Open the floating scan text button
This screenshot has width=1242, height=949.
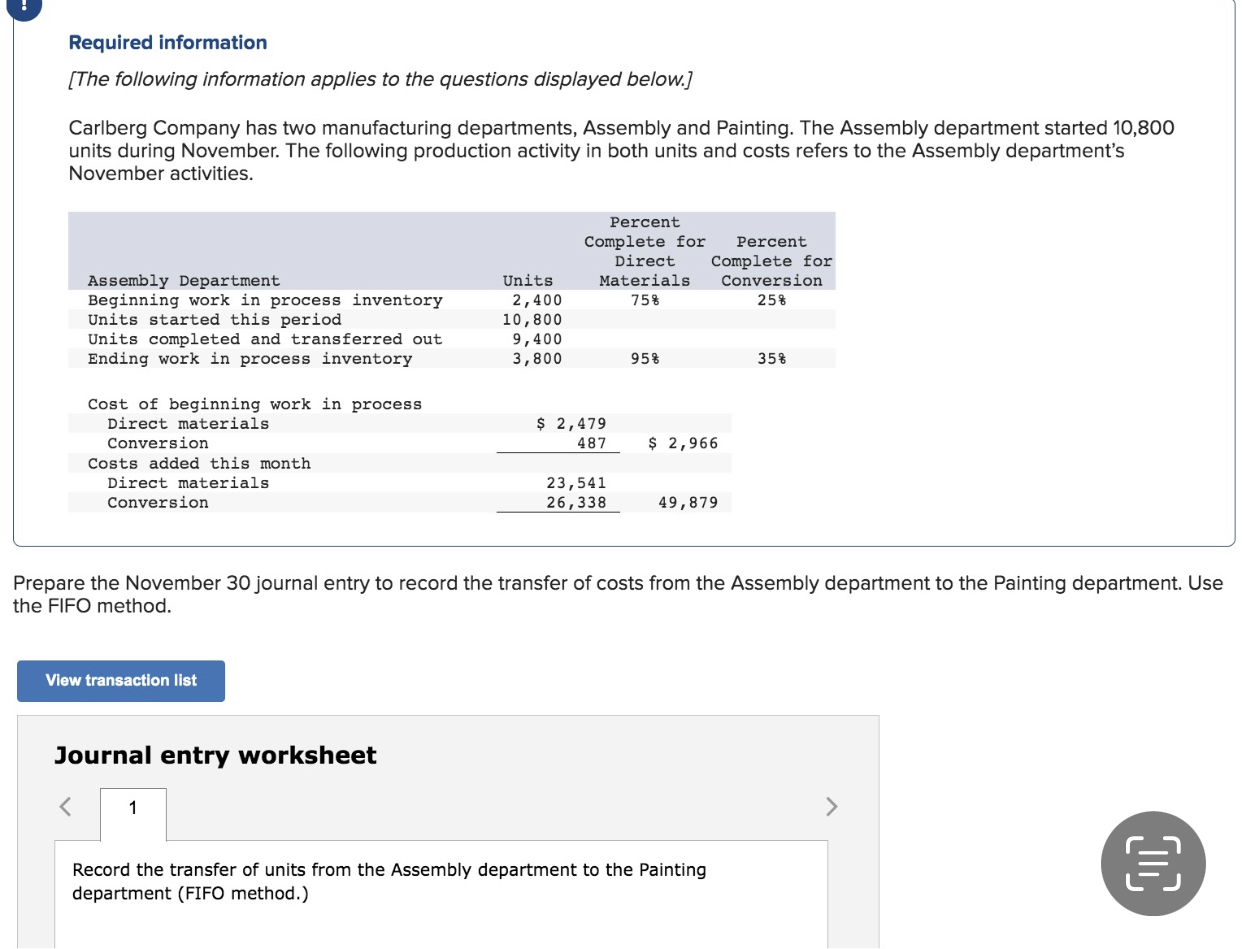coord(1153,863)
